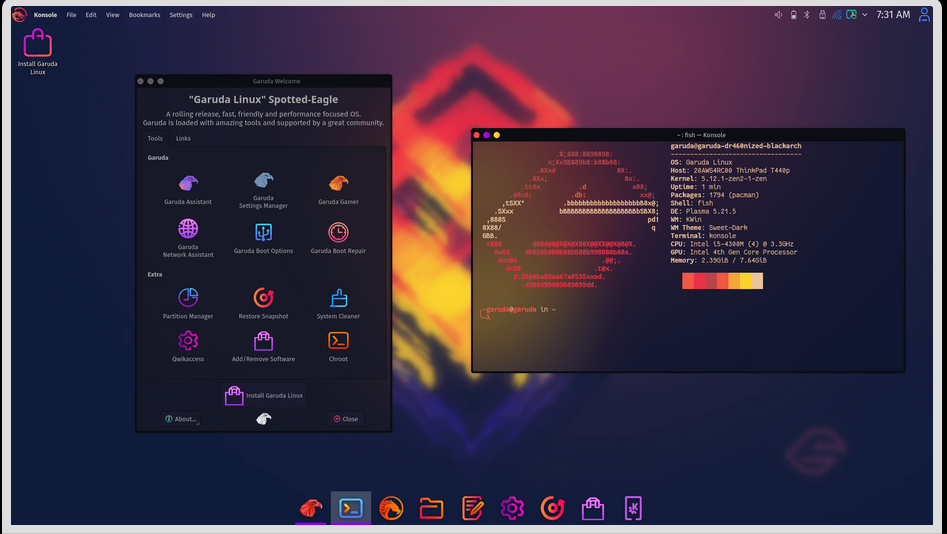
Task: Click the Garuda eagle launcher in the dock
Action: 311,508
